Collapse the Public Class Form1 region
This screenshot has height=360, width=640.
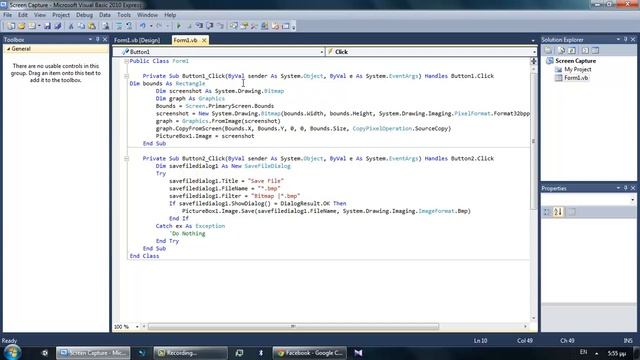(x=126, y=61)
